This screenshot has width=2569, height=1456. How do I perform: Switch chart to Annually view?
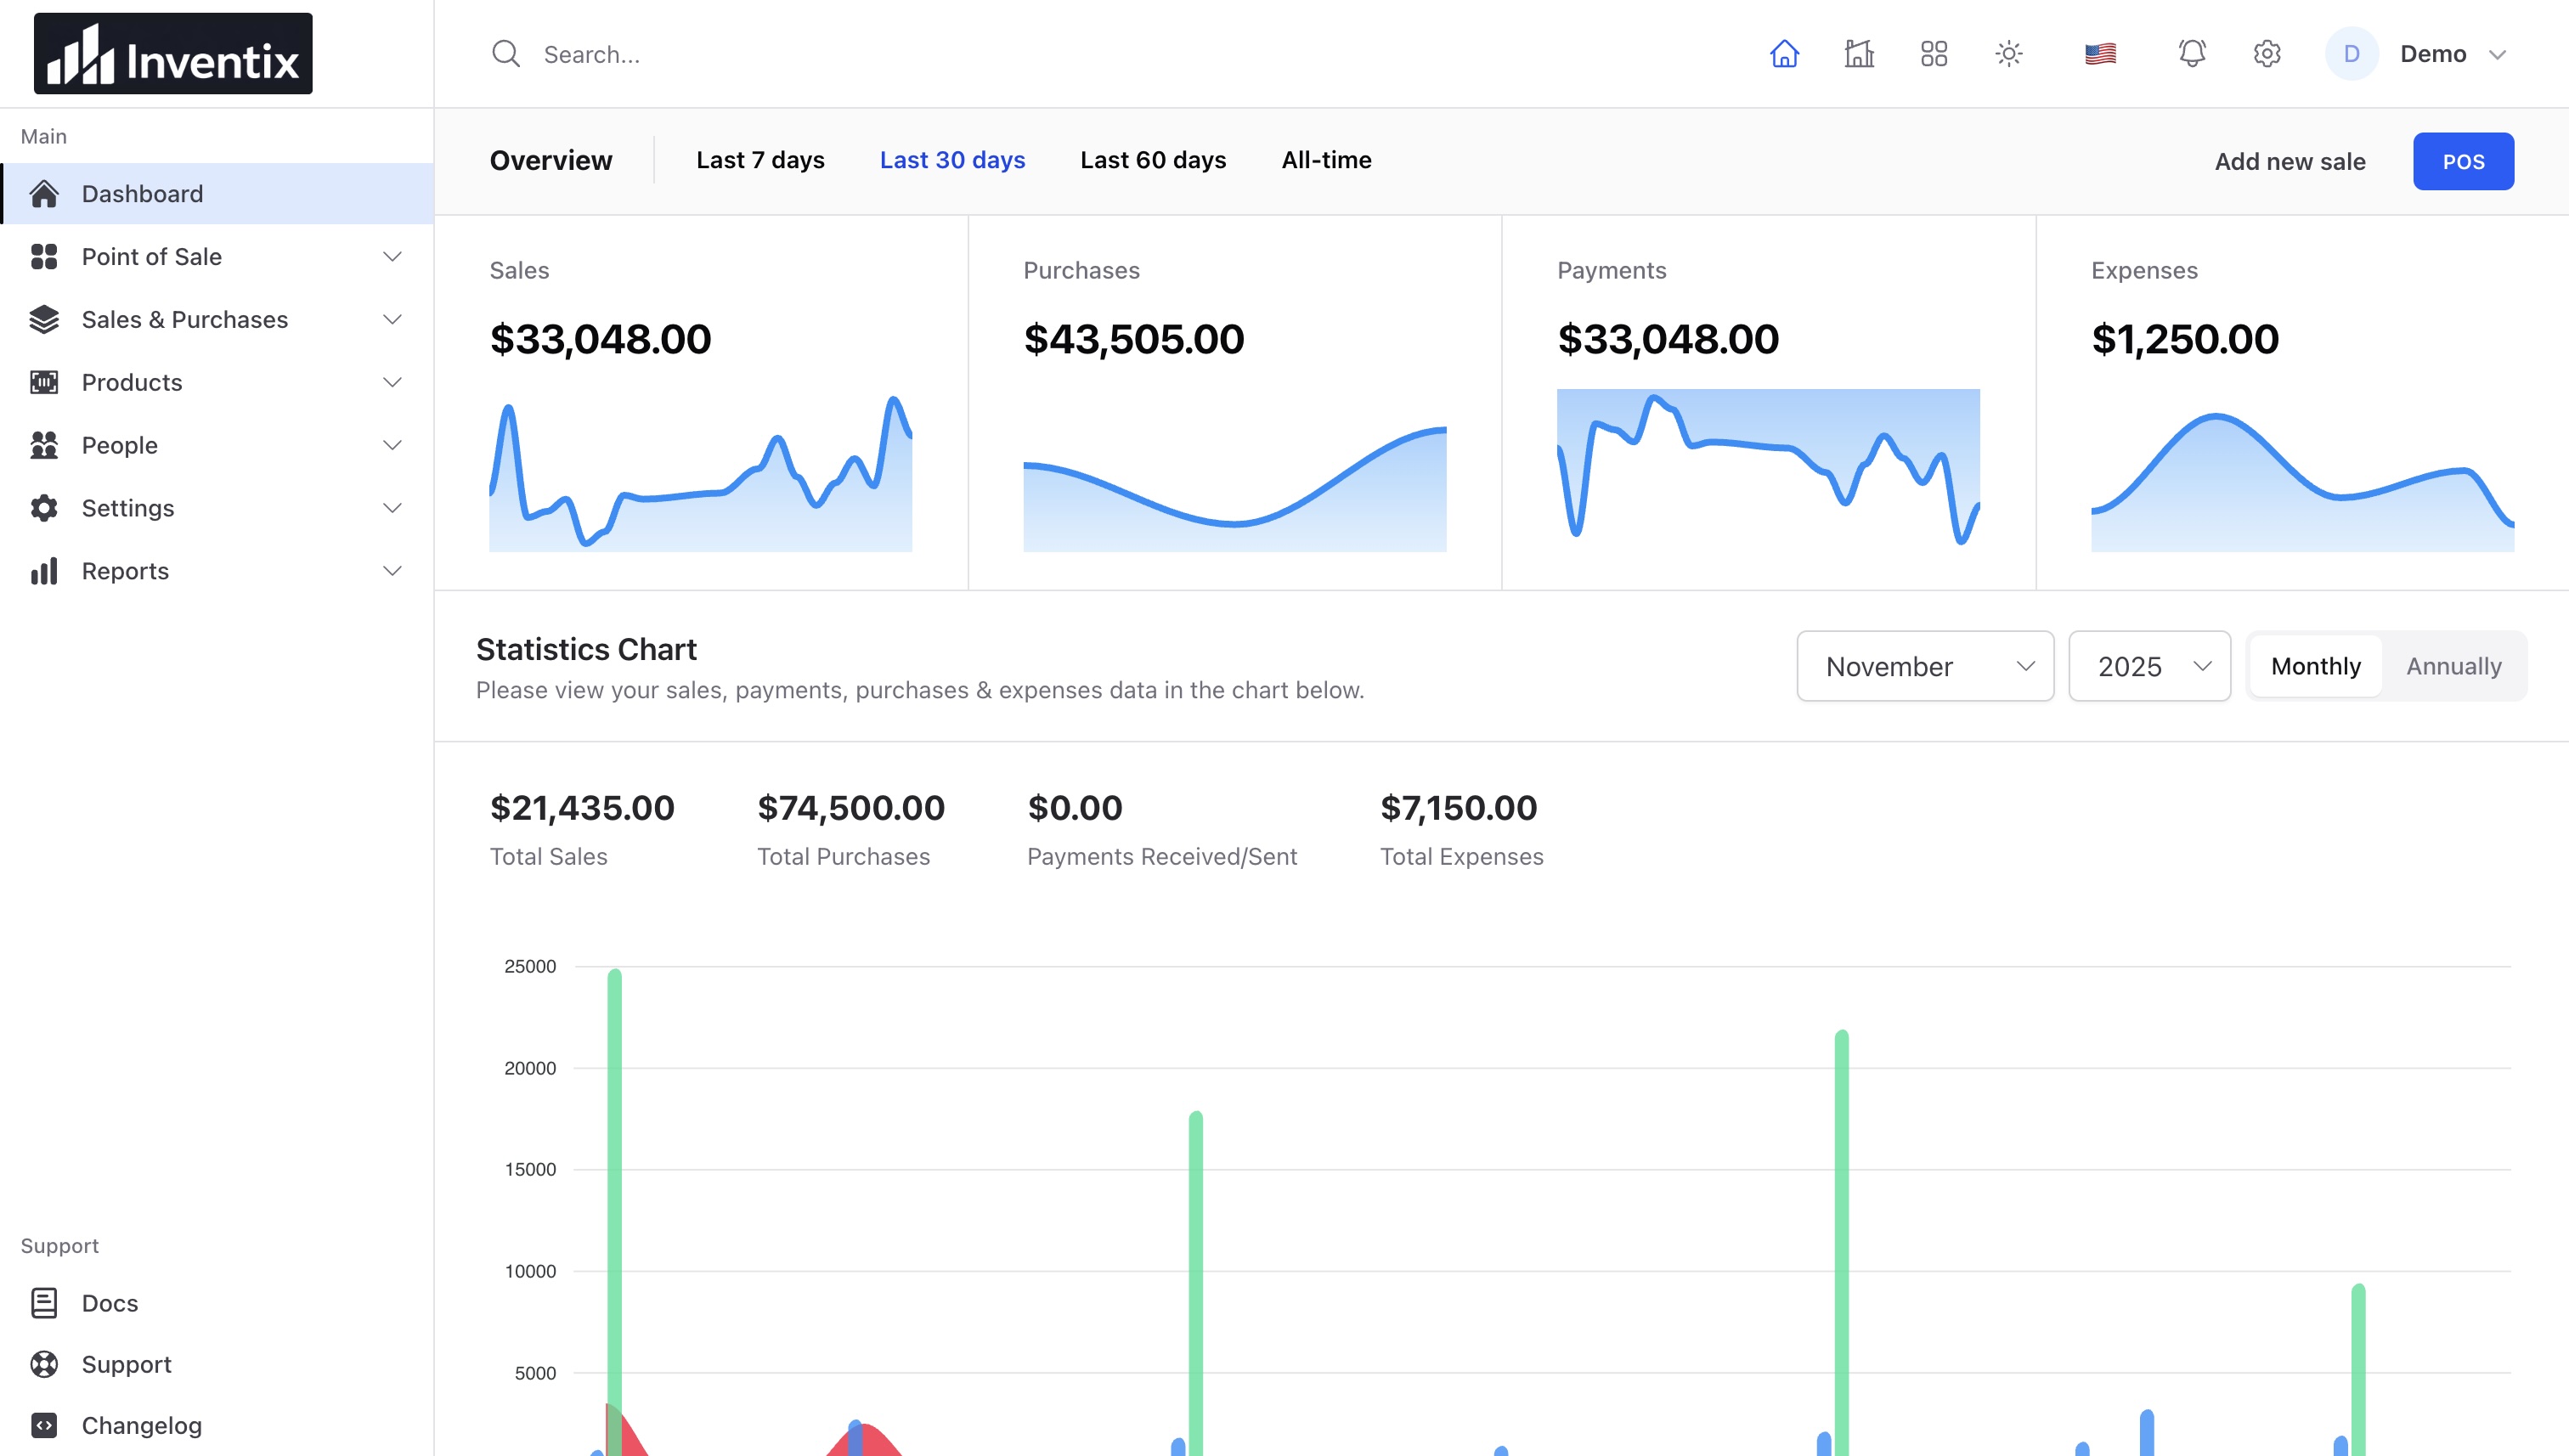tap(2453, 666)
